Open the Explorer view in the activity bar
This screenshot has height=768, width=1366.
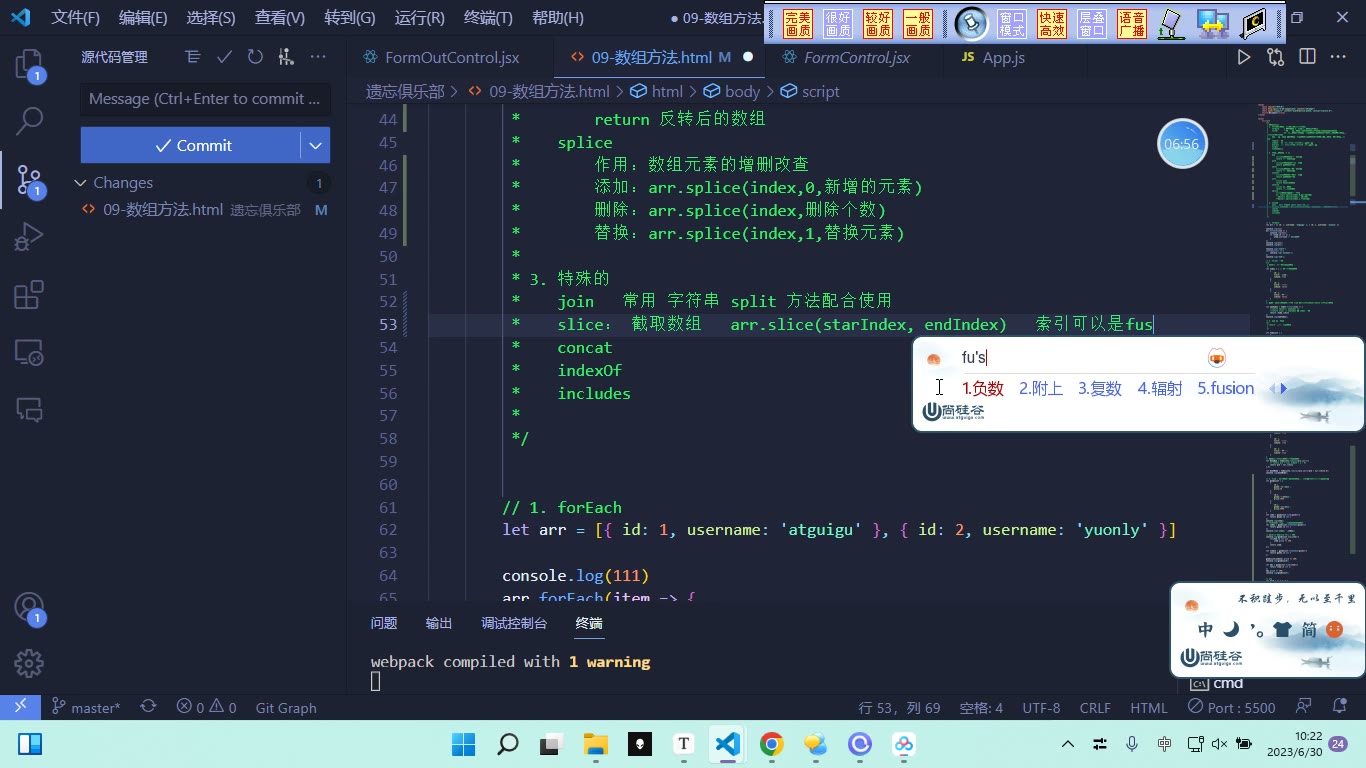(29, 65)
